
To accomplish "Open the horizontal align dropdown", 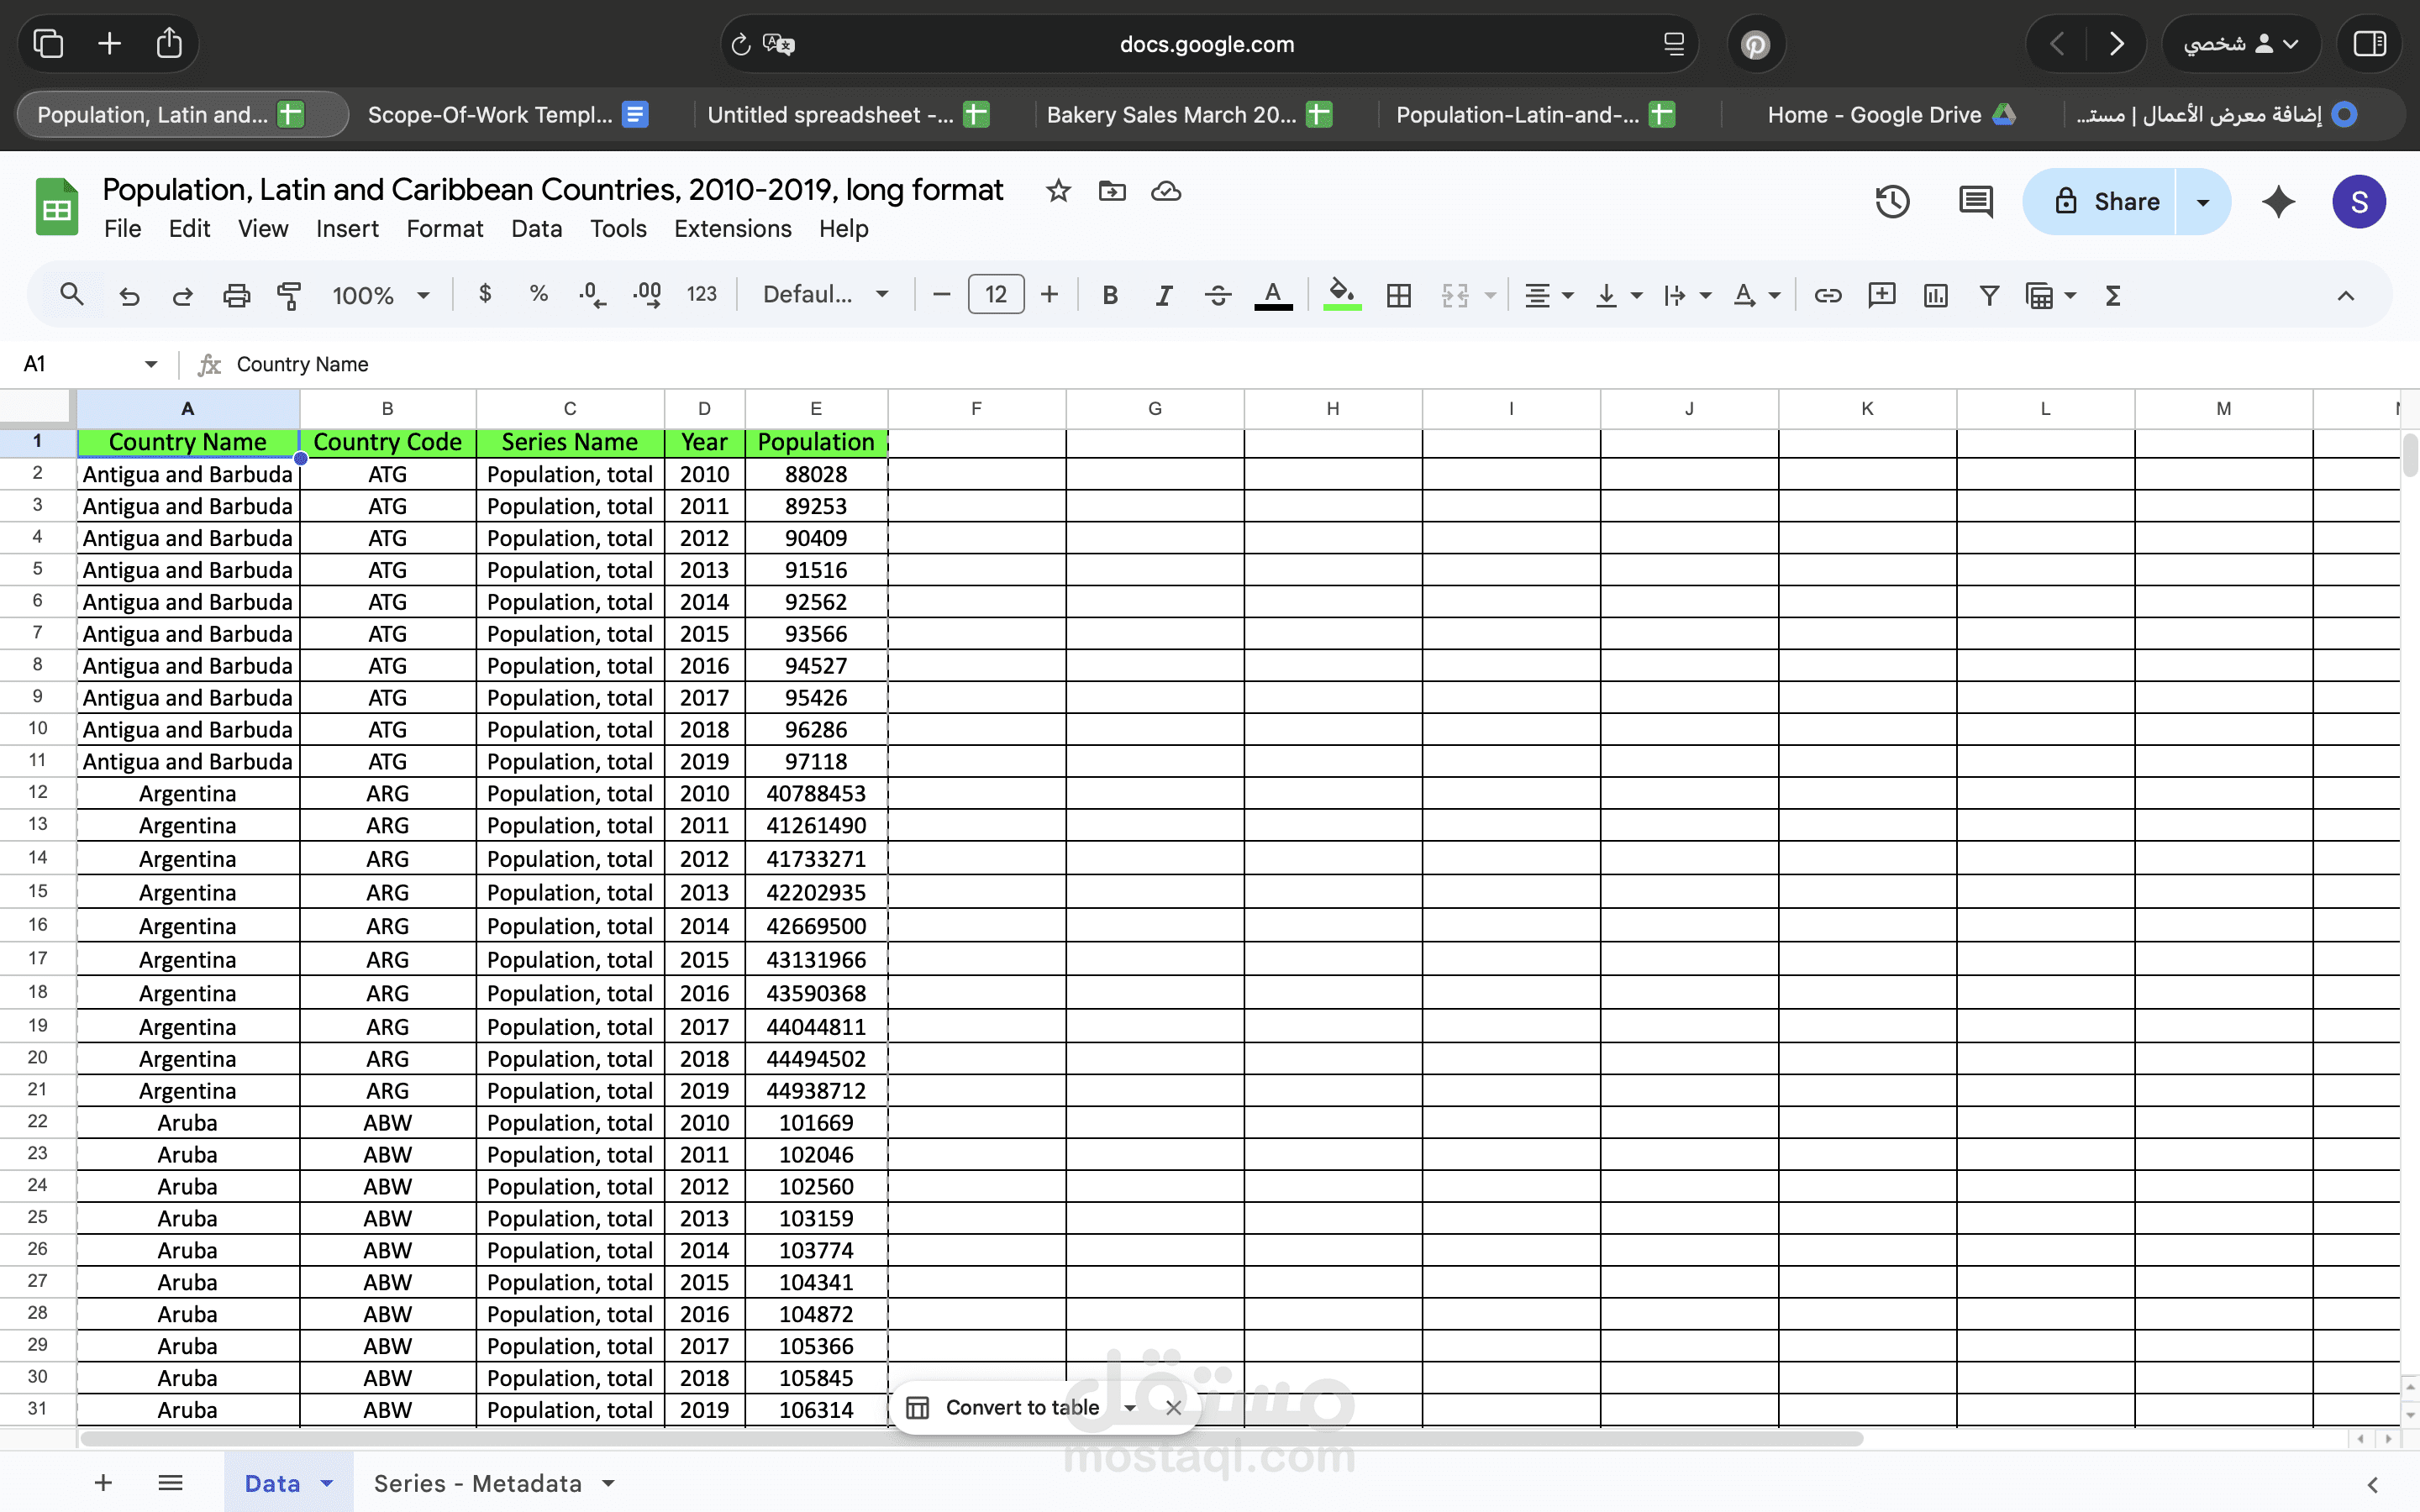I will 1548,295.
